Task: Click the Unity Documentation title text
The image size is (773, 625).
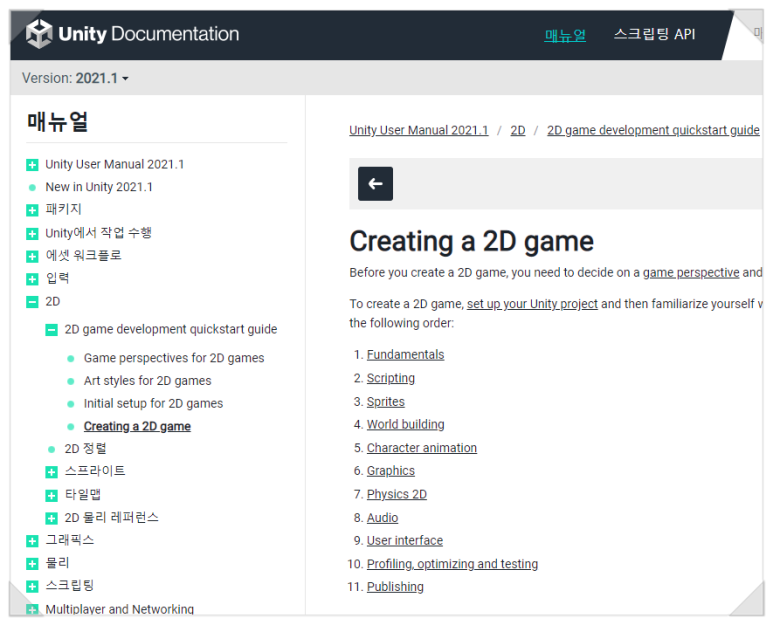Action: click(x=148, y=34)
